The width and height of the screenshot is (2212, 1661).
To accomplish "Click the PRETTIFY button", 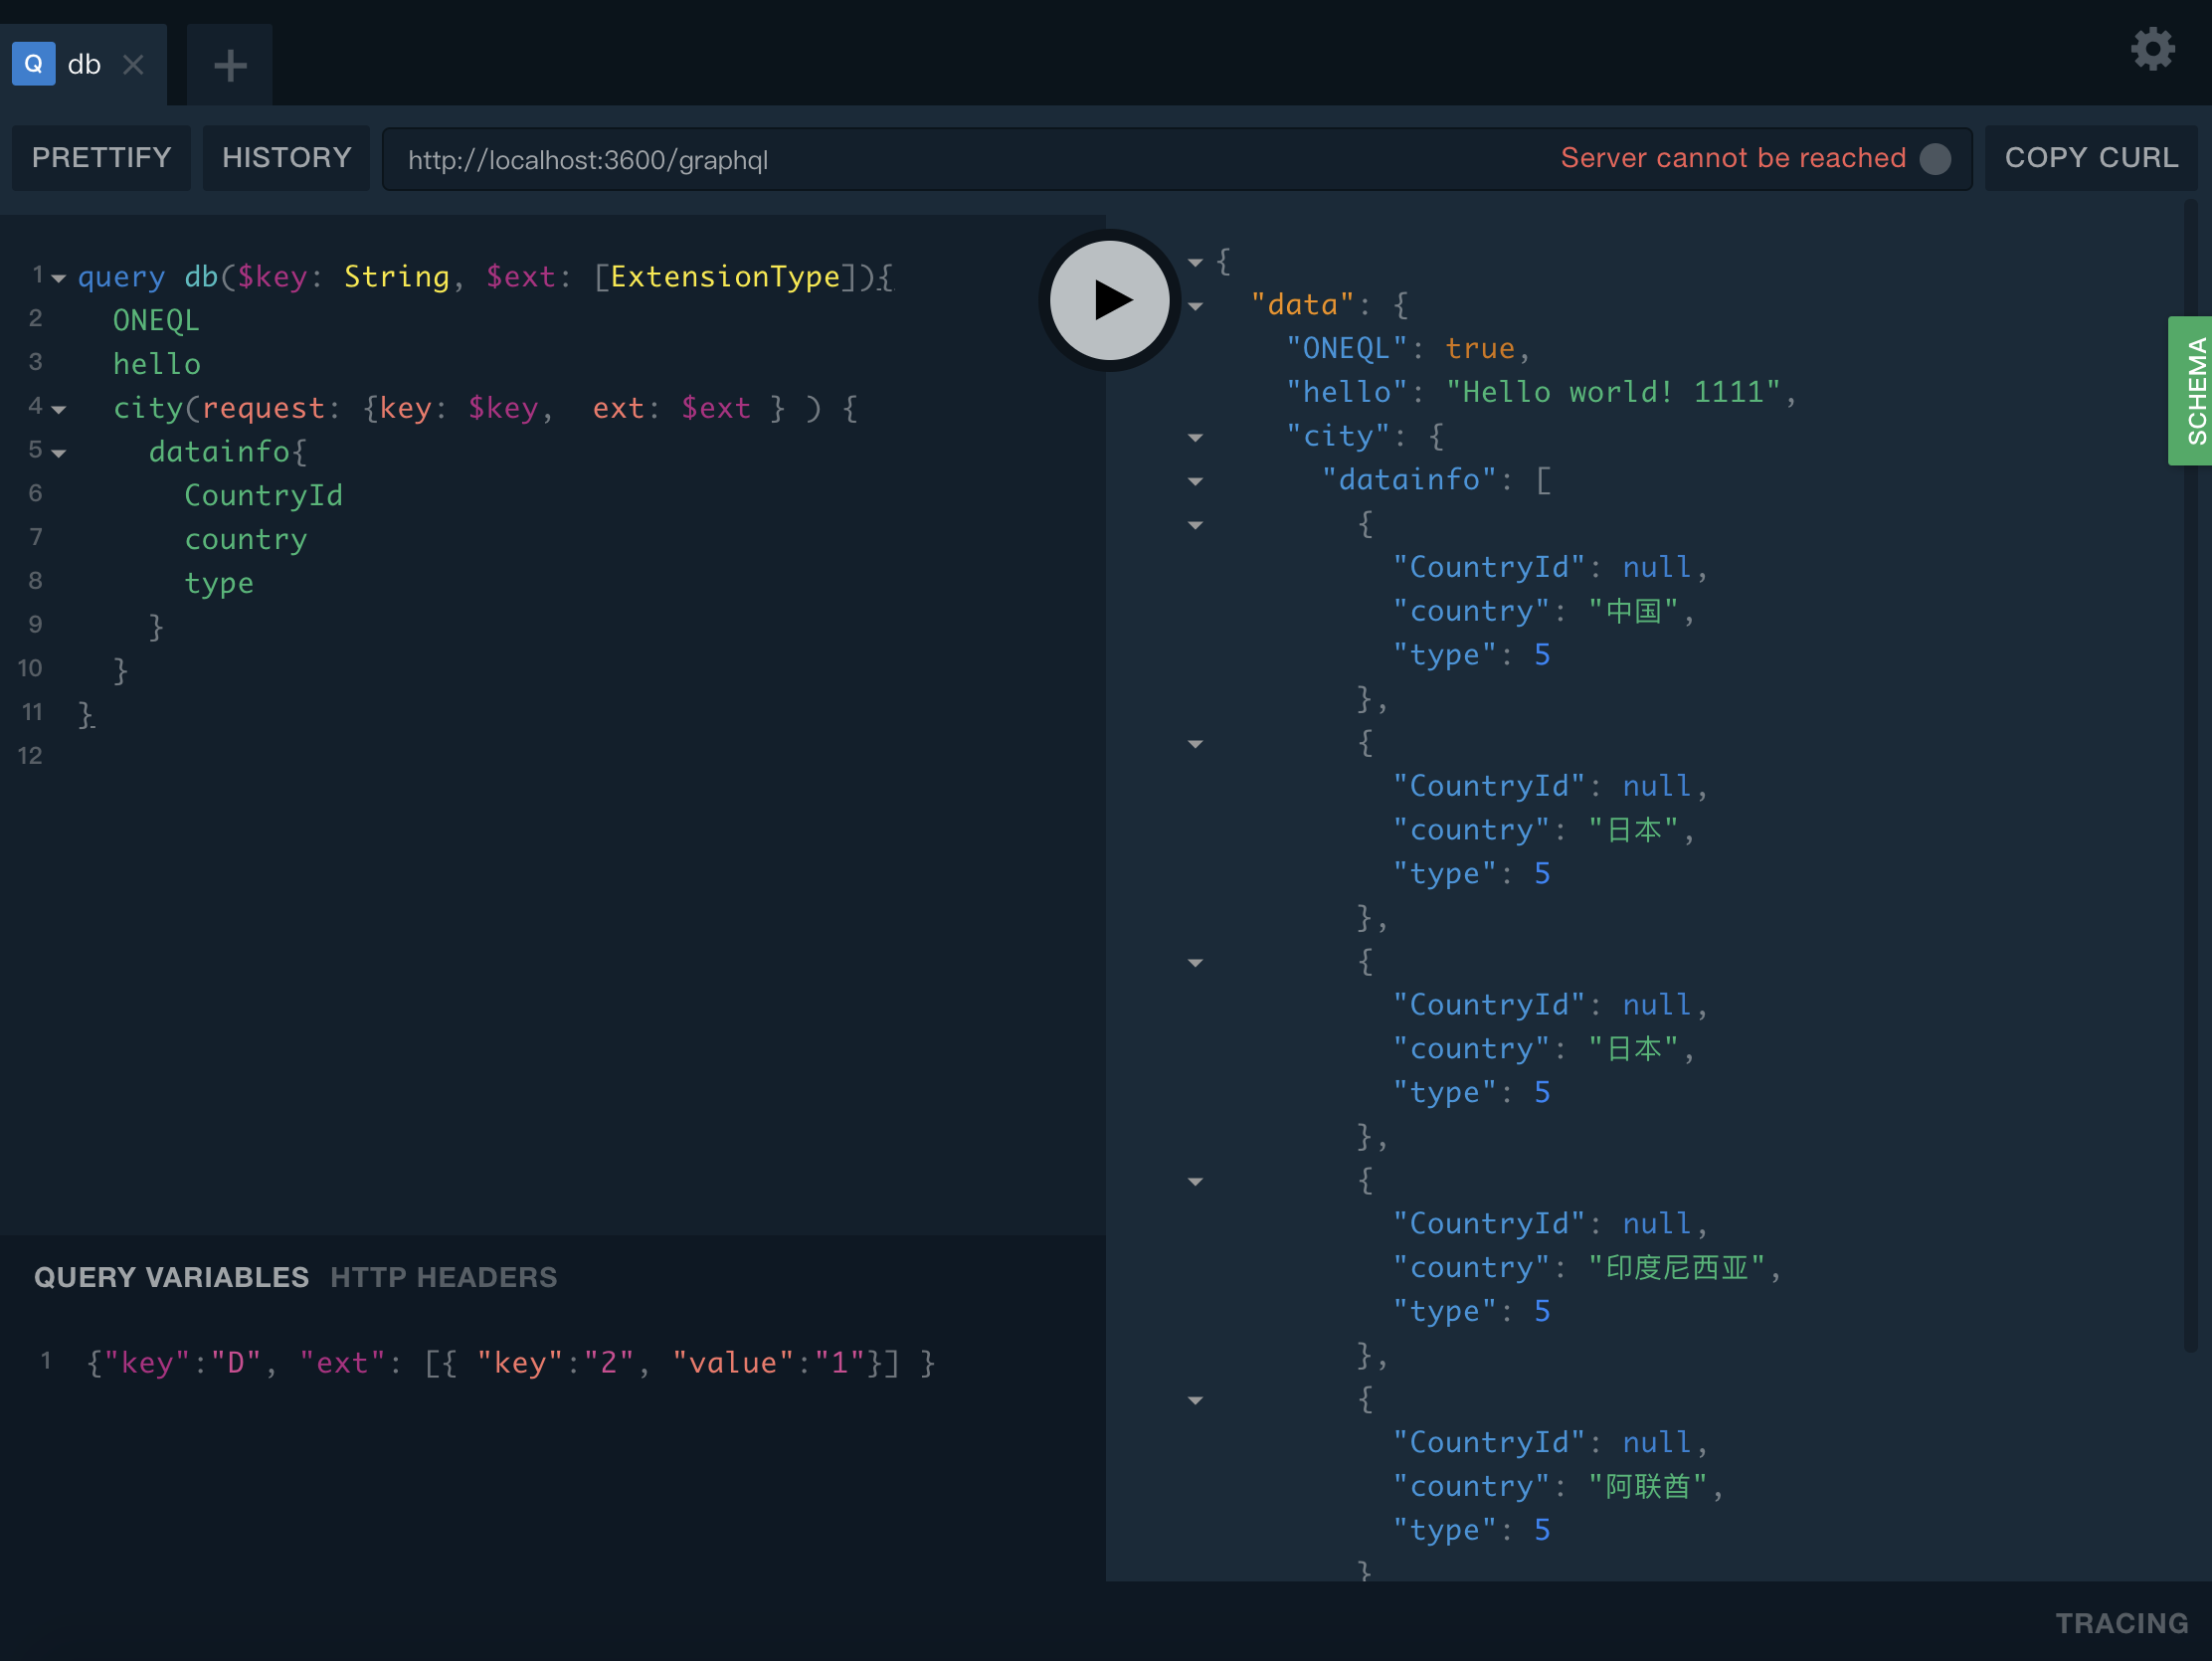I will (x=101, y=158).
